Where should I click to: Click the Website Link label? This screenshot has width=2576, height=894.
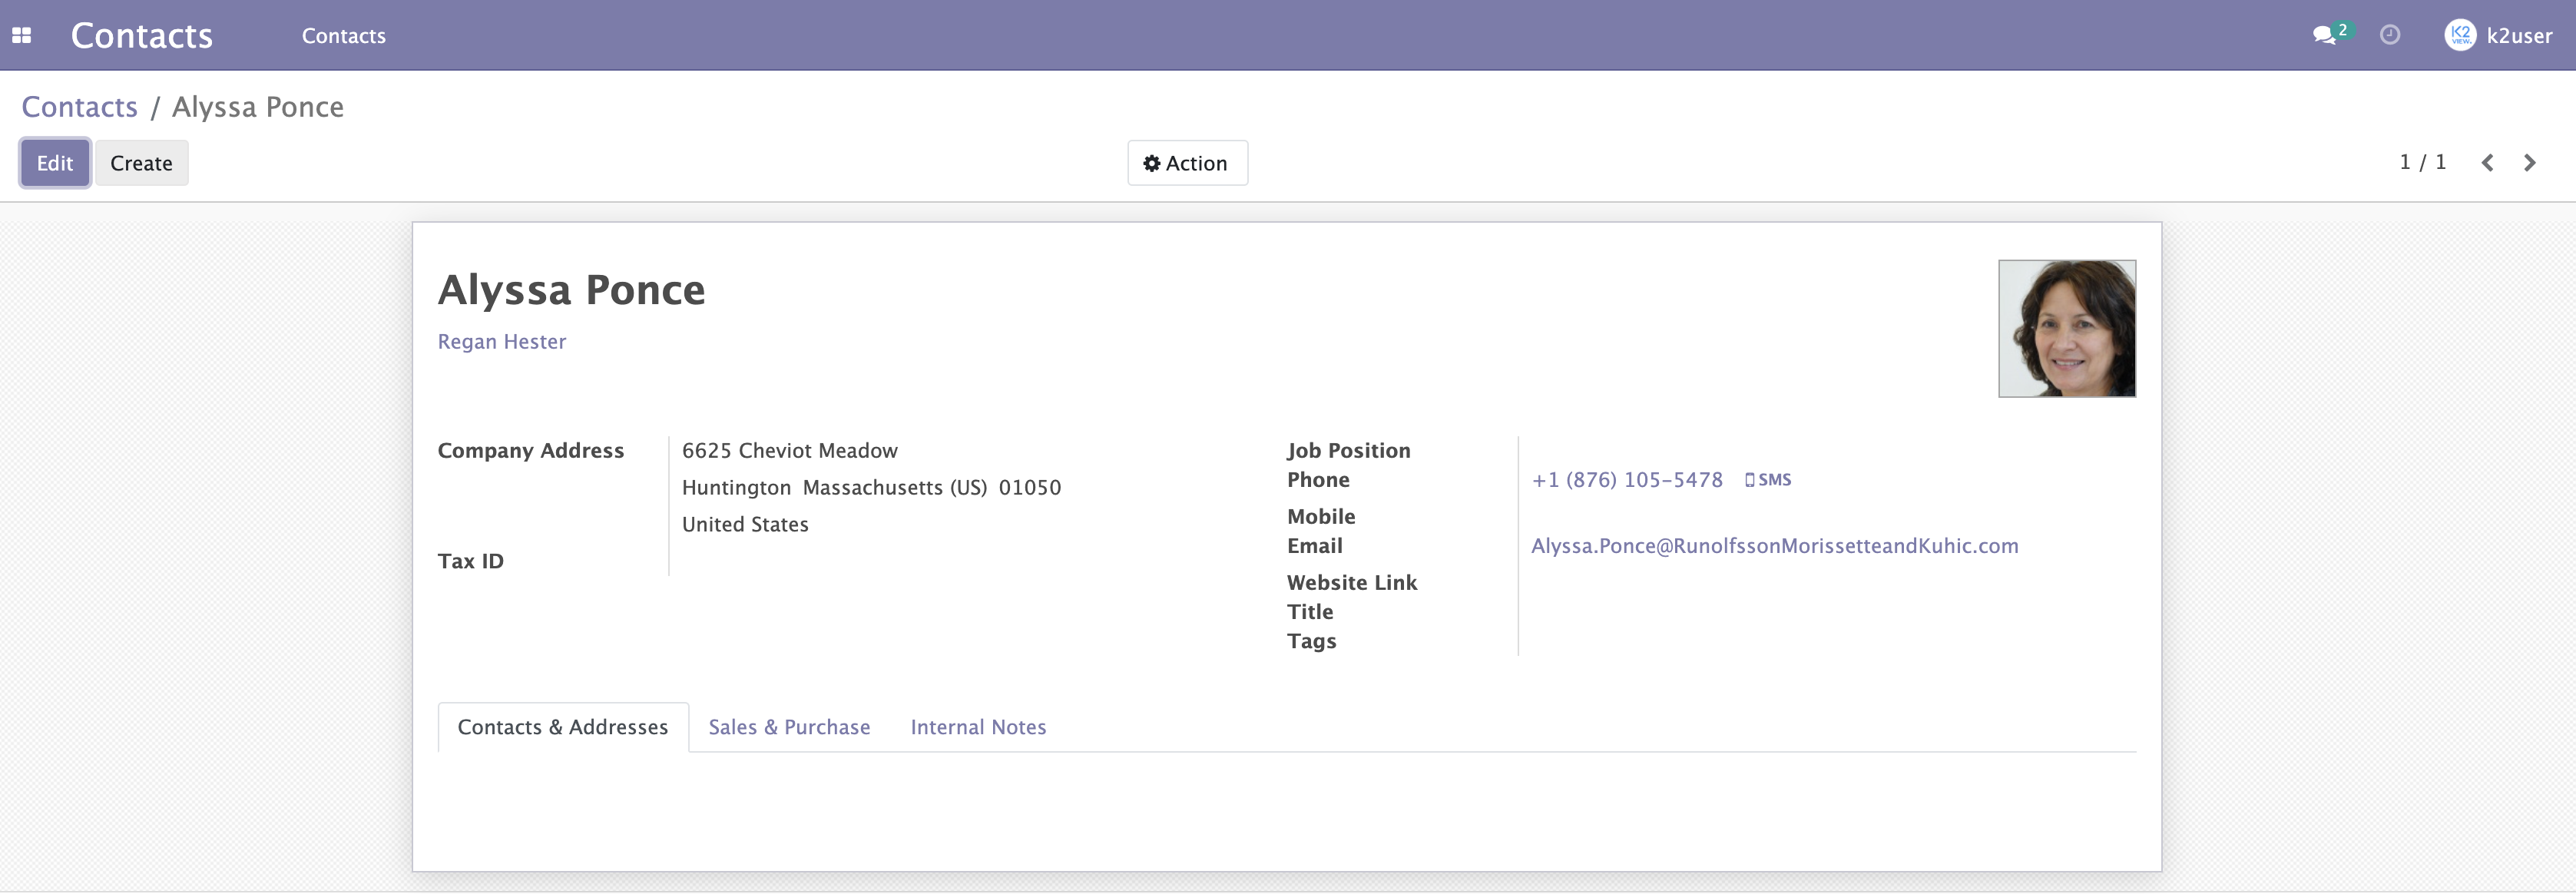click(x=1352, y=583)
